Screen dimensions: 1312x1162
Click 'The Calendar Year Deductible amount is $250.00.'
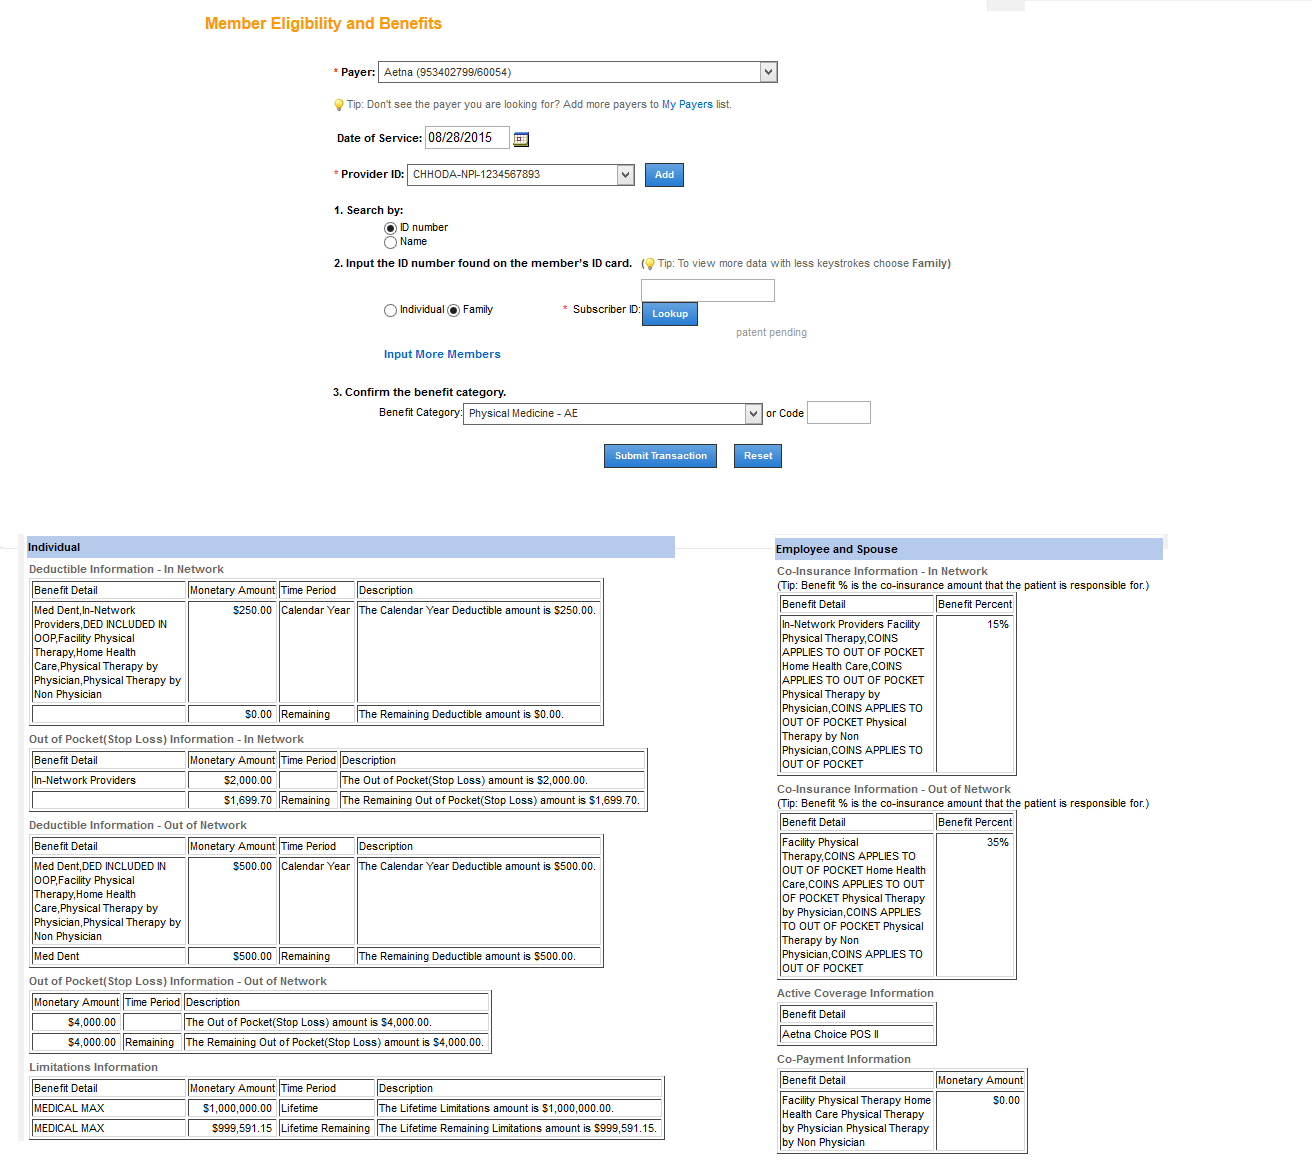[477, 610]
